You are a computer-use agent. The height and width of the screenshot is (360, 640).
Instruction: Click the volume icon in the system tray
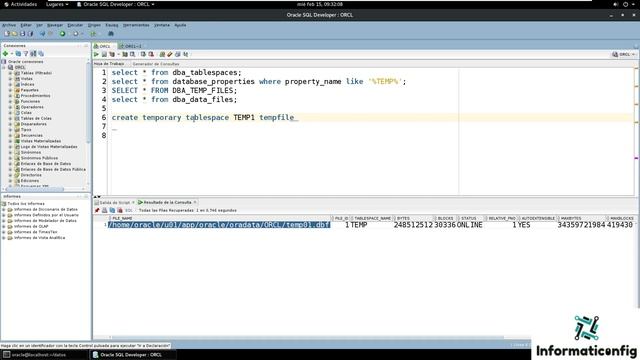(615, 4)
